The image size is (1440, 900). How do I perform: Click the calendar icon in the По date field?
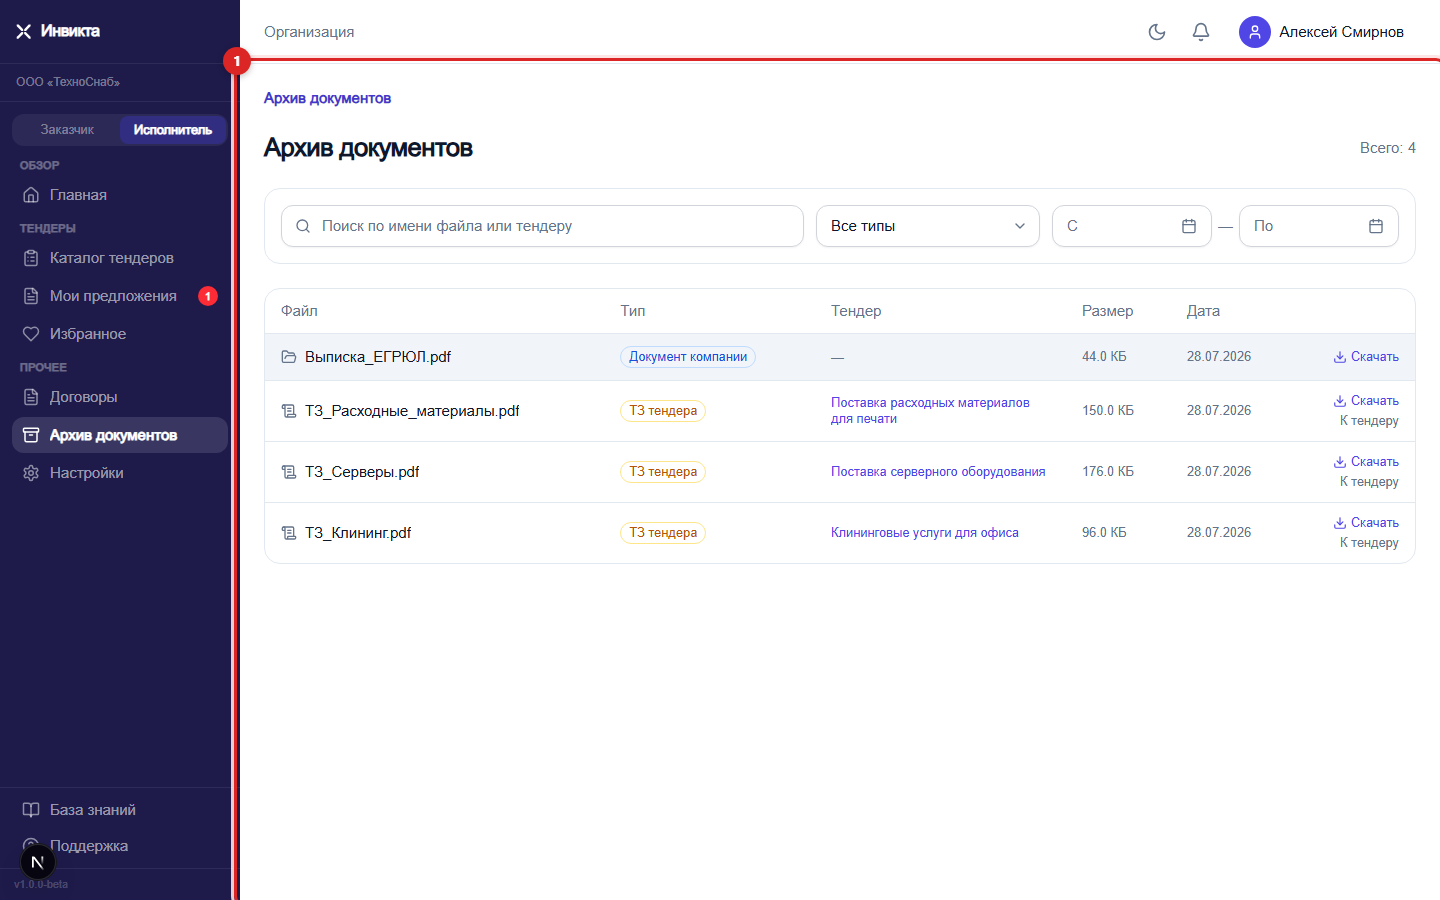coord(1376,226)
